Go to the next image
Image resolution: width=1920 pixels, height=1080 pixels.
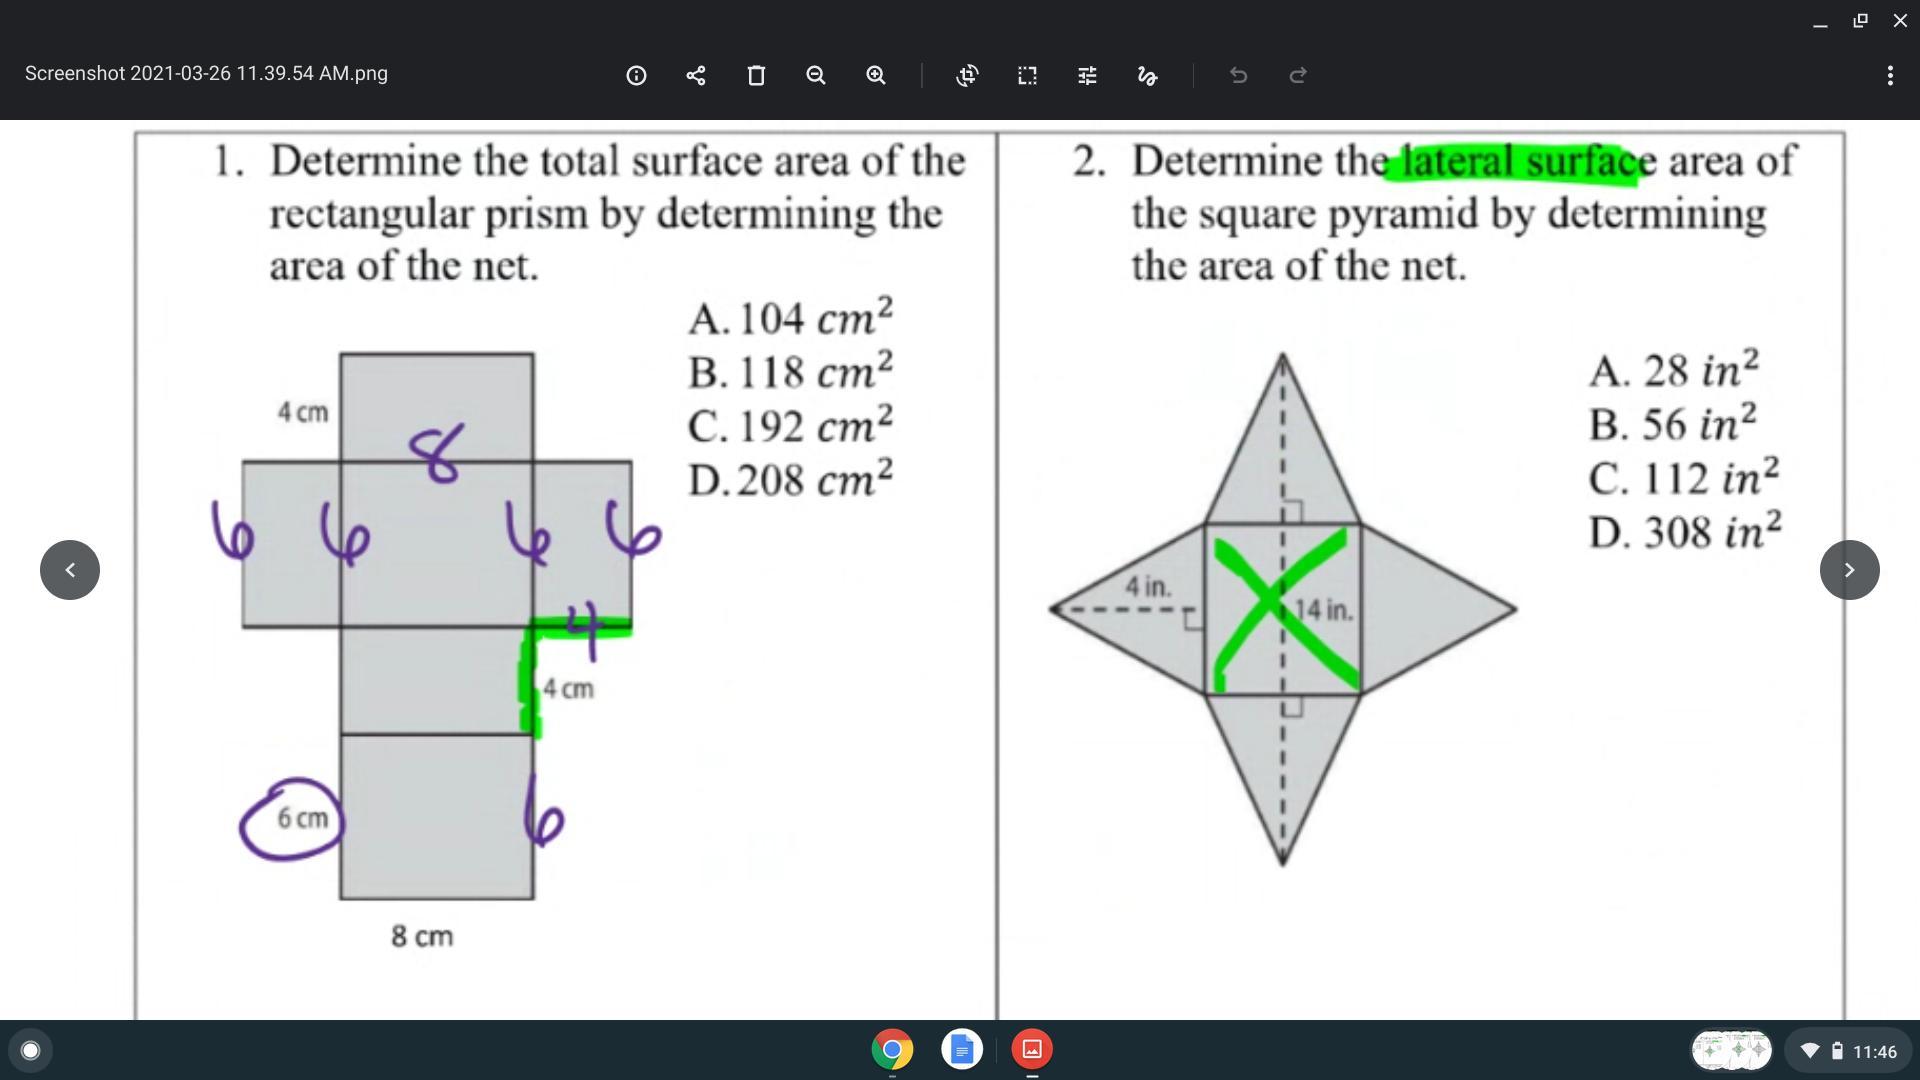[1849, 570]
